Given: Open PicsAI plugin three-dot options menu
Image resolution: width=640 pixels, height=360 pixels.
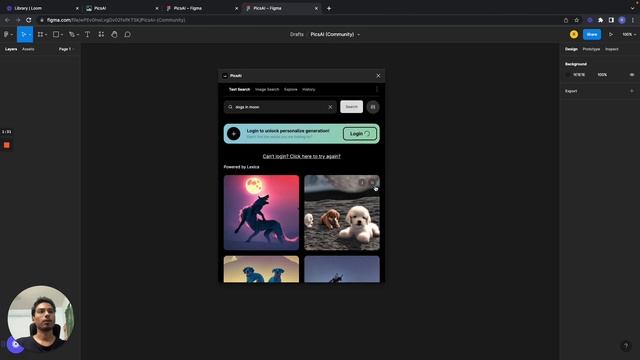Looking at the screenshot, I should [x=376, y=89].
